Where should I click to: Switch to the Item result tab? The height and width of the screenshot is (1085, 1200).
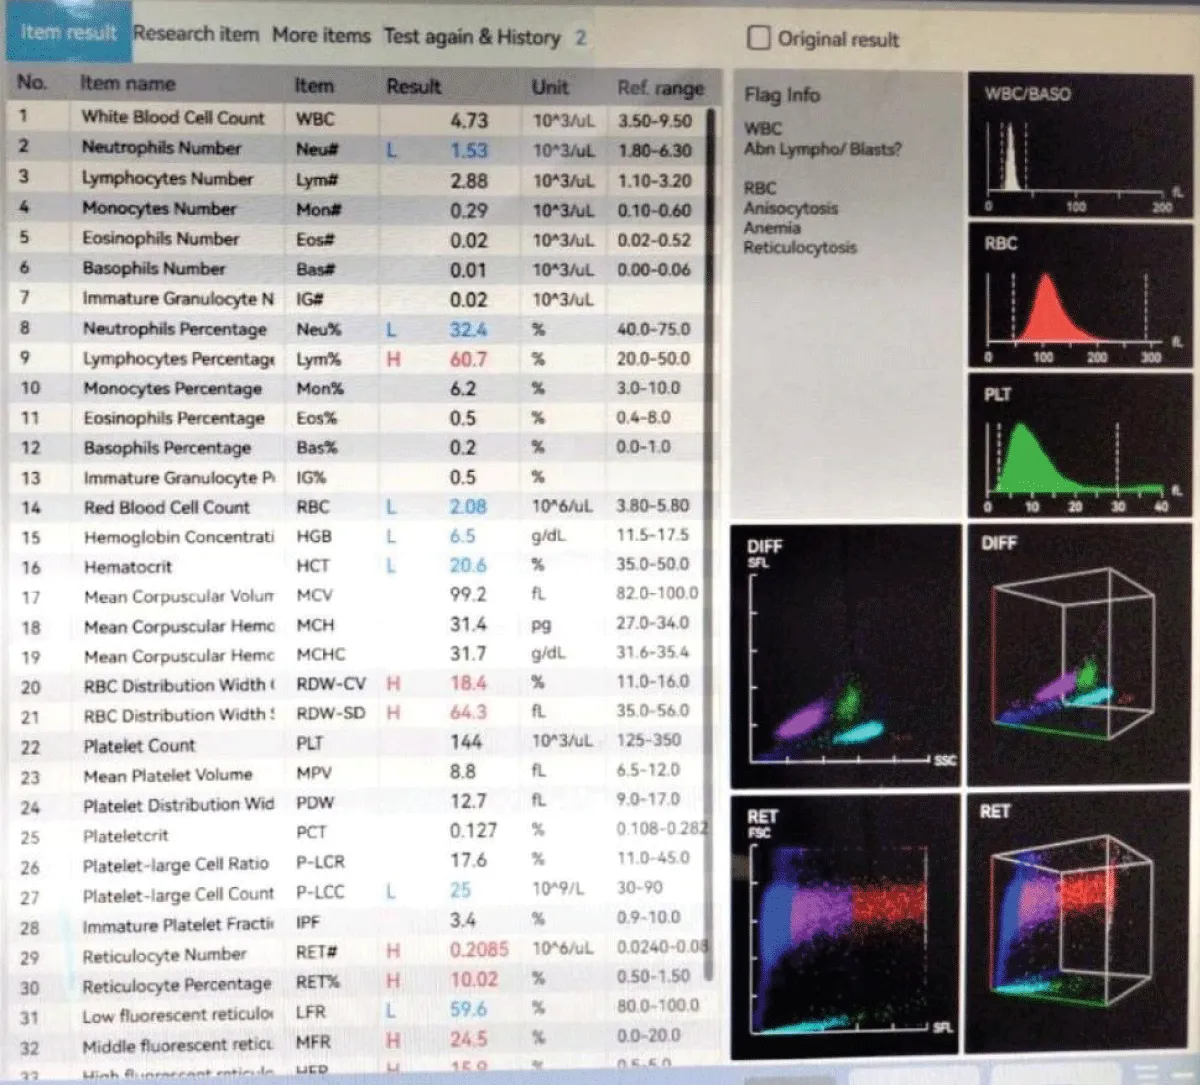67,33
